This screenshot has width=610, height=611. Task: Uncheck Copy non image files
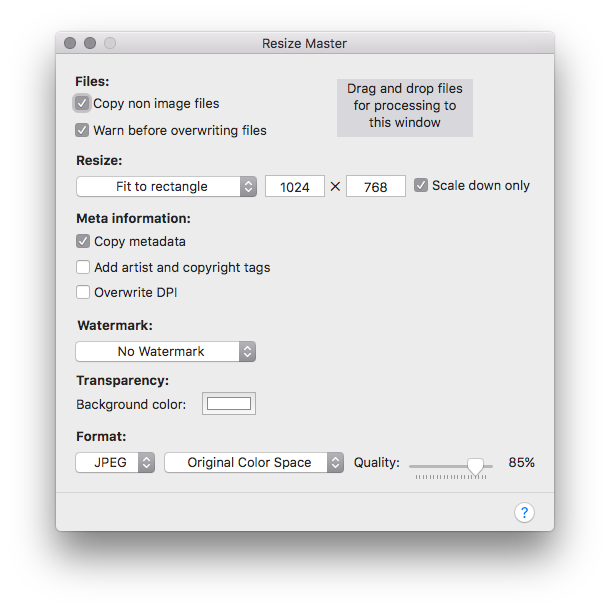tap(82, 103)
